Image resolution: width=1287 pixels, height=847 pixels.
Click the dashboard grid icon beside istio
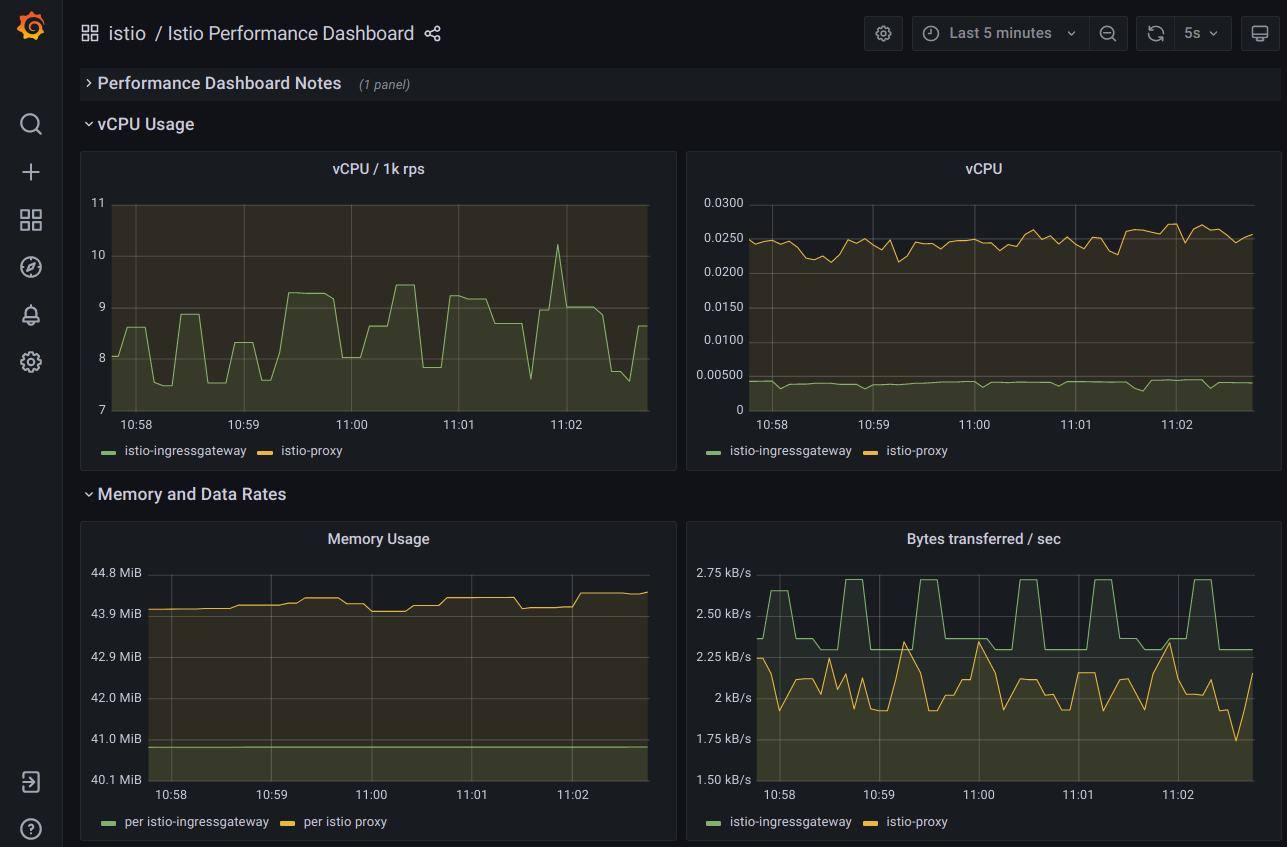90,33
